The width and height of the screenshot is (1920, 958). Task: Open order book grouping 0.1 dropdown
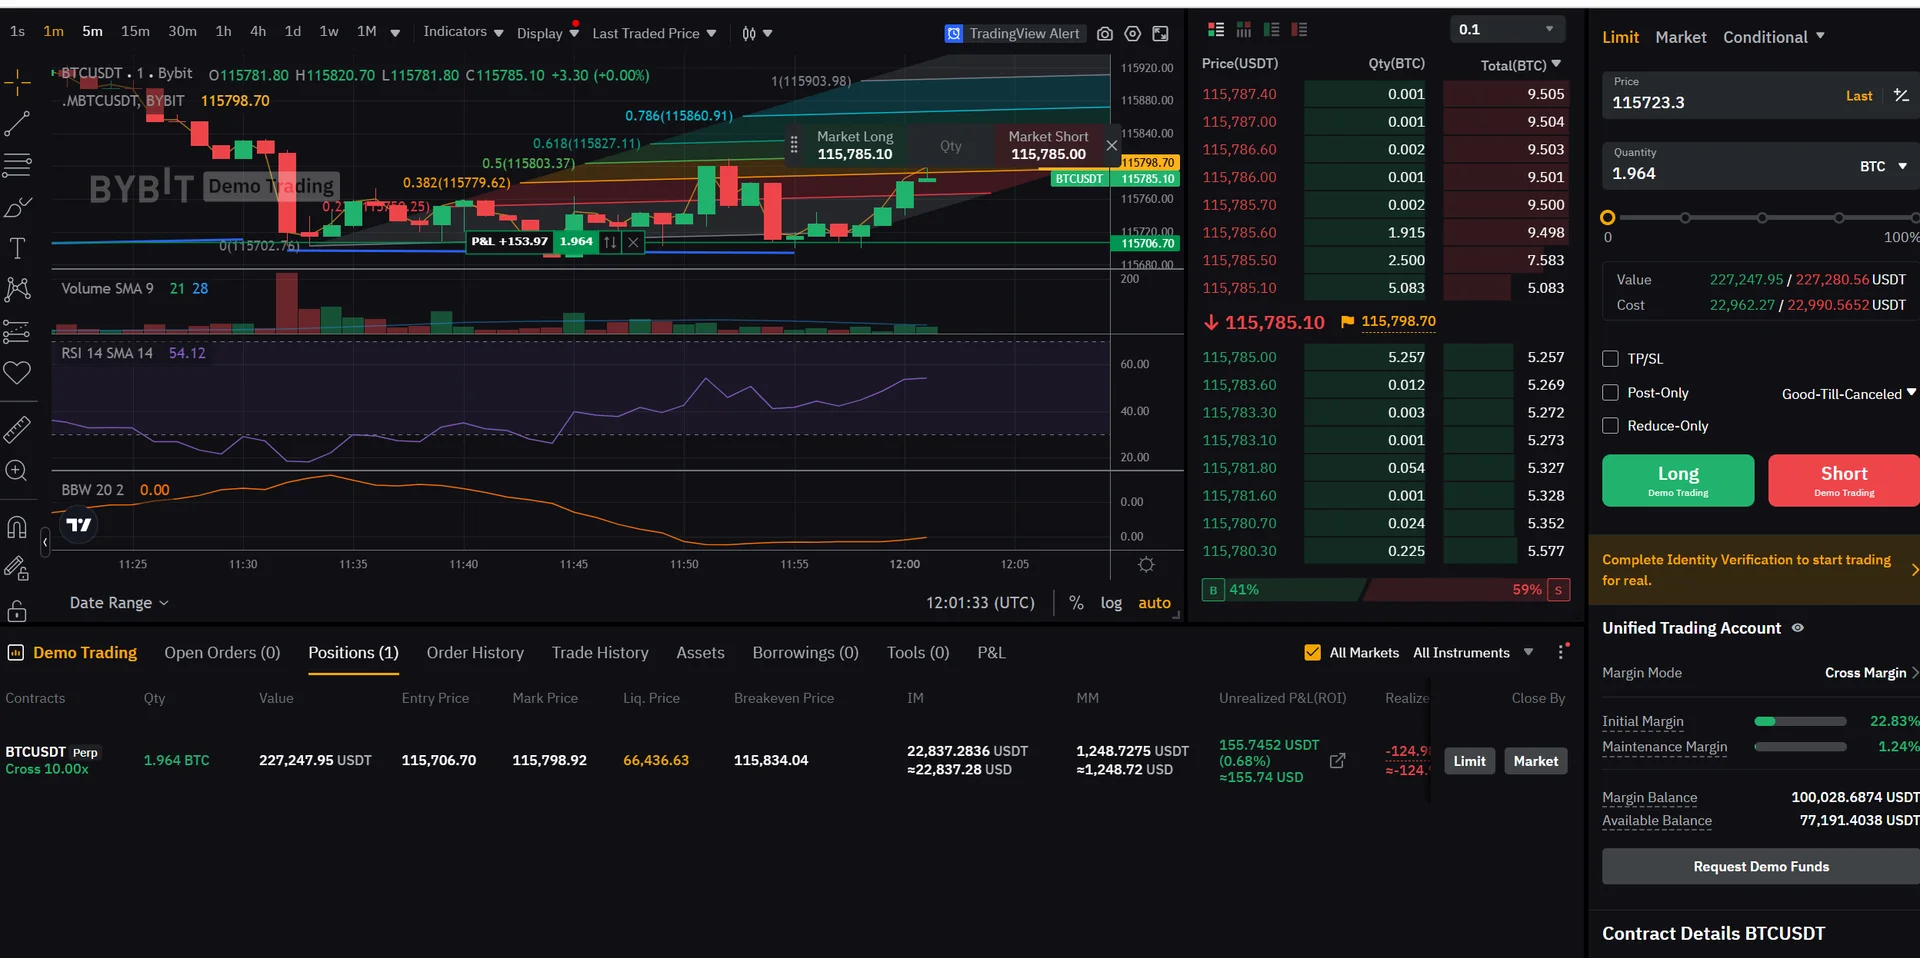click(1507, 29)
